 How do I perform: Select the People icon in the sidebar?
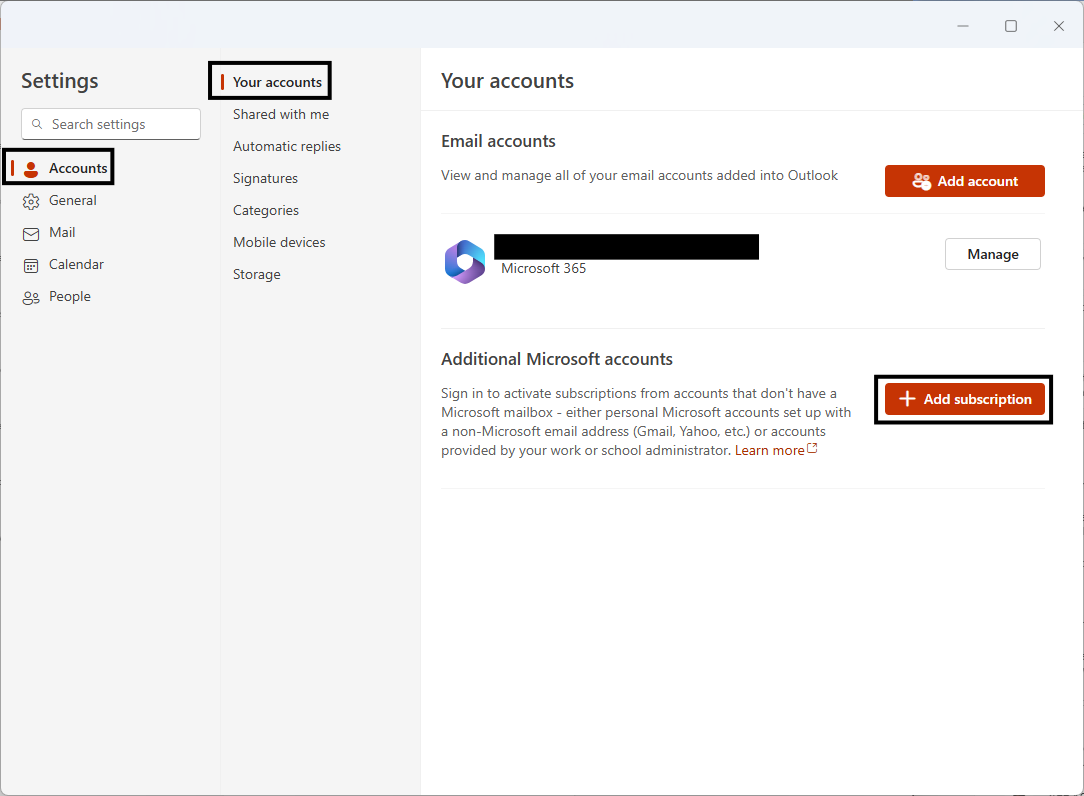coord(30,296)
